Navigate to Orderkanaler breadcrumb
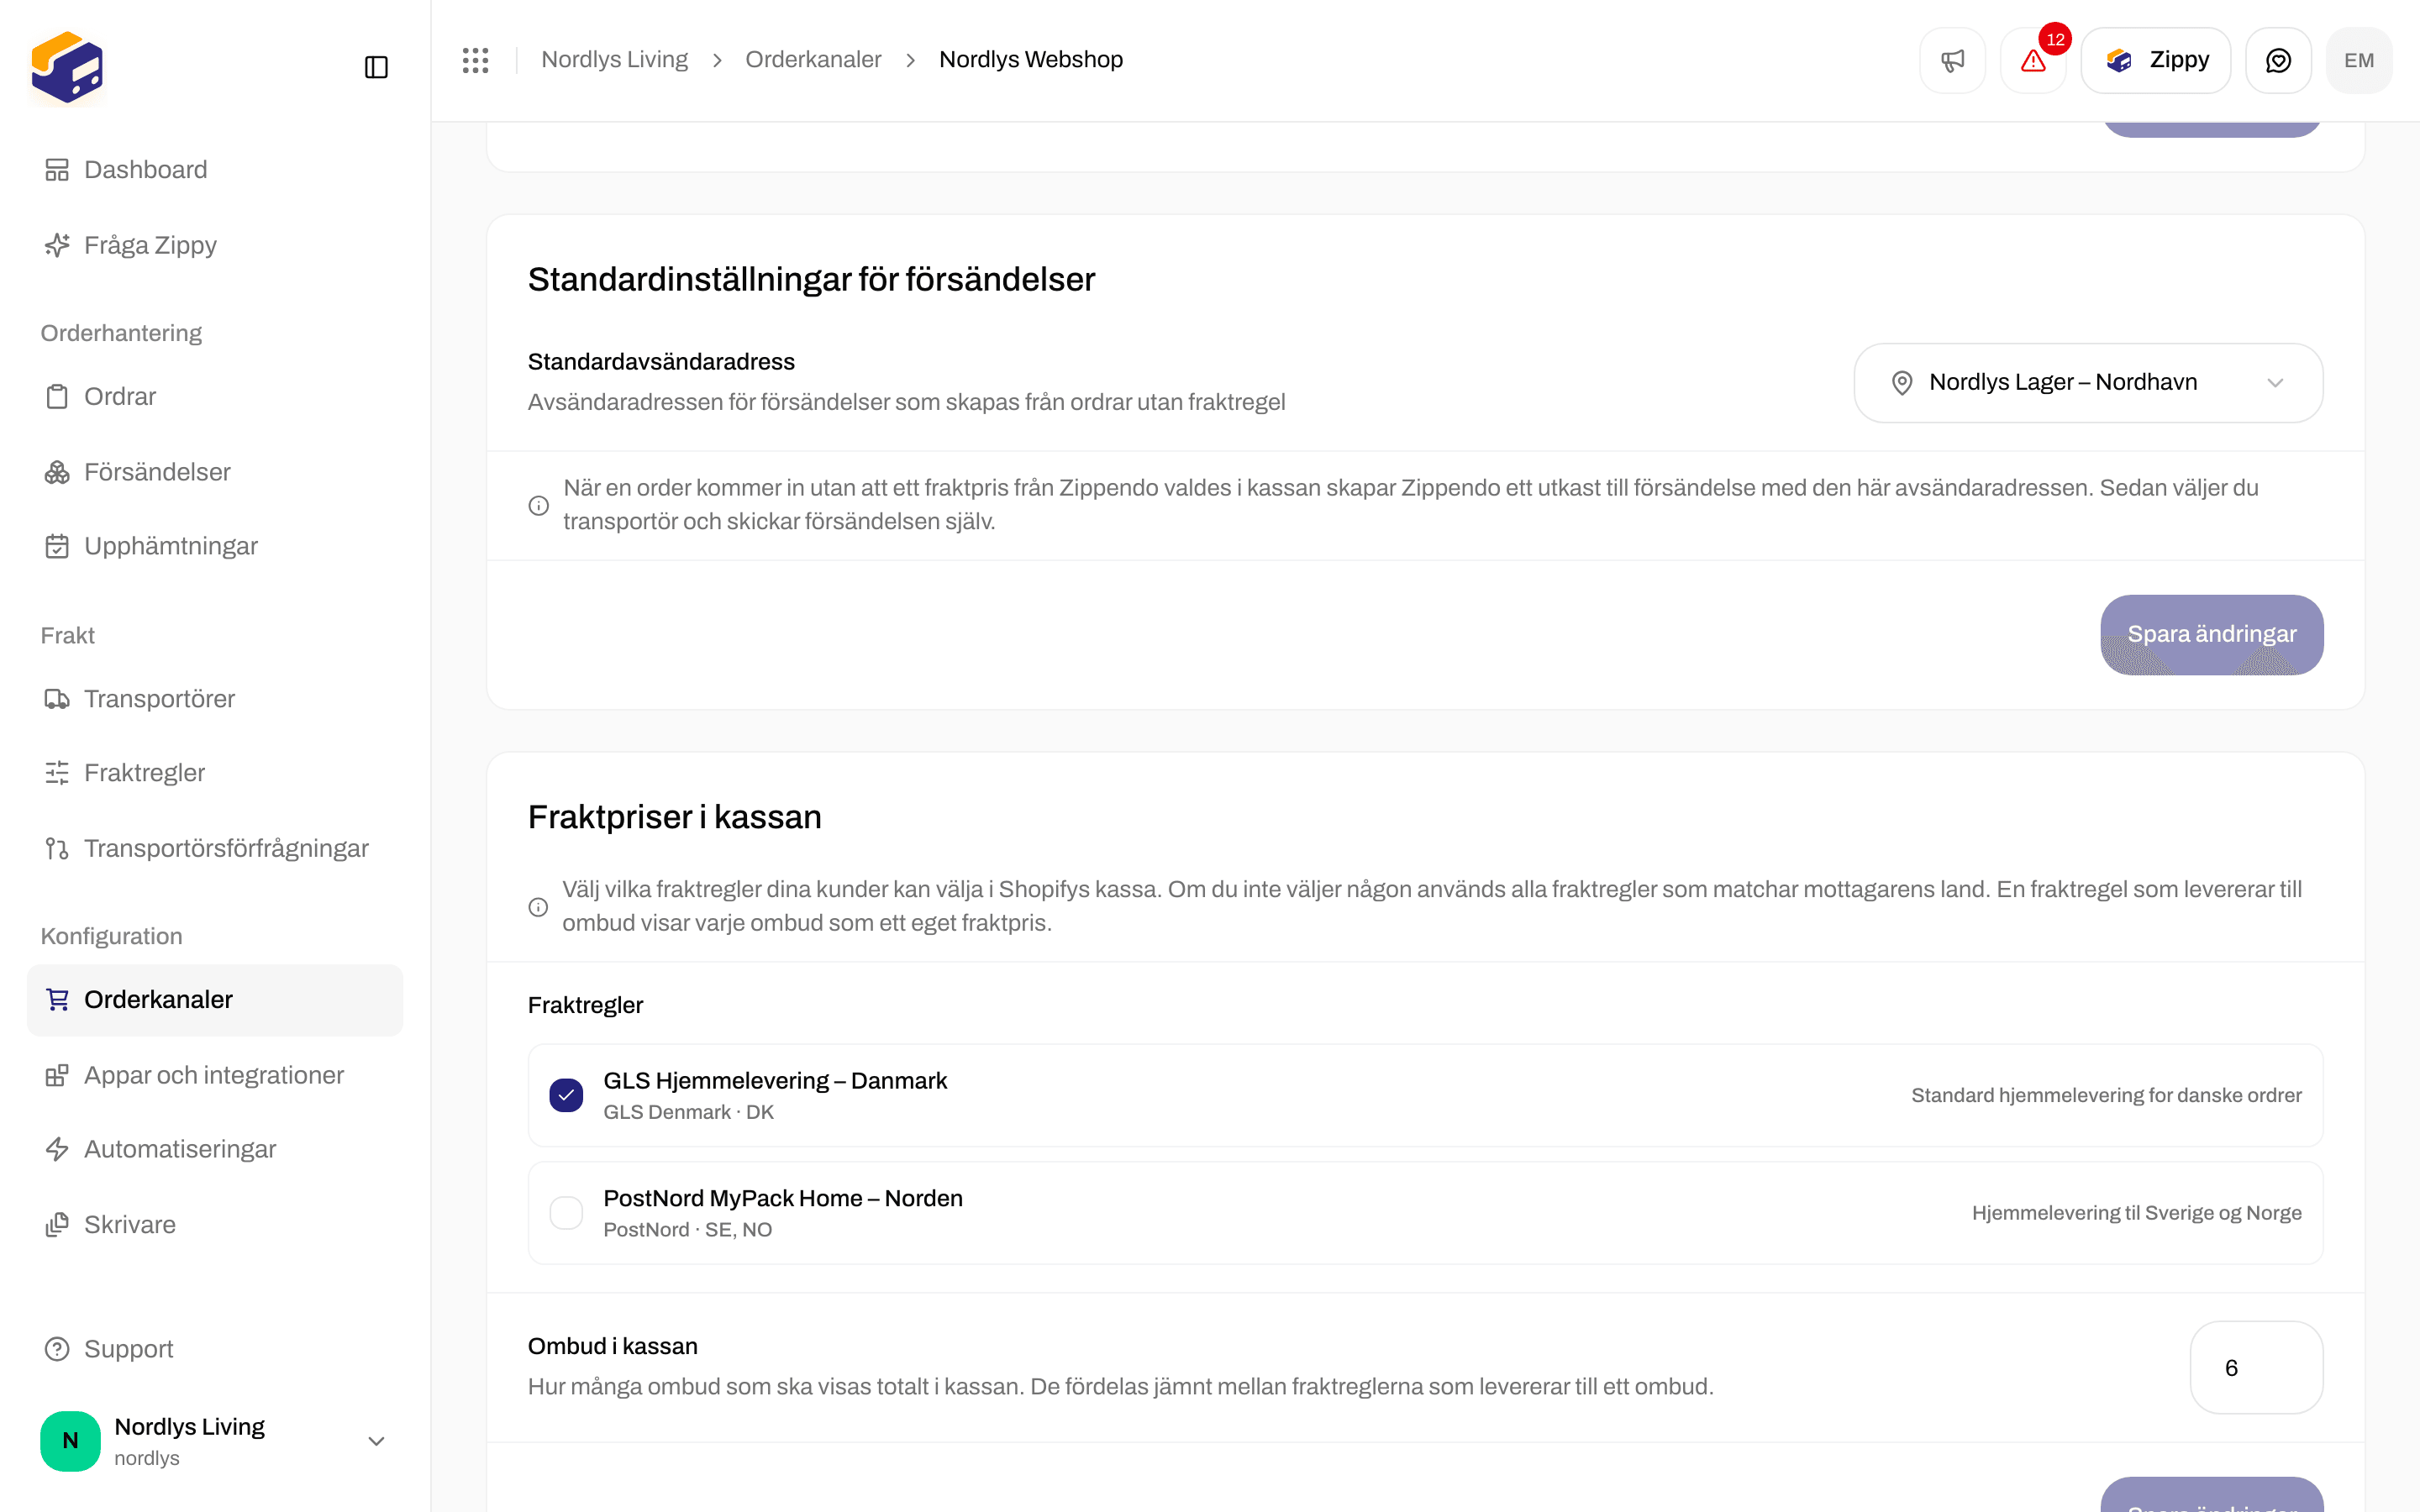Image resolution: width=2420 pixels, height=1512 pixels. 813,60
